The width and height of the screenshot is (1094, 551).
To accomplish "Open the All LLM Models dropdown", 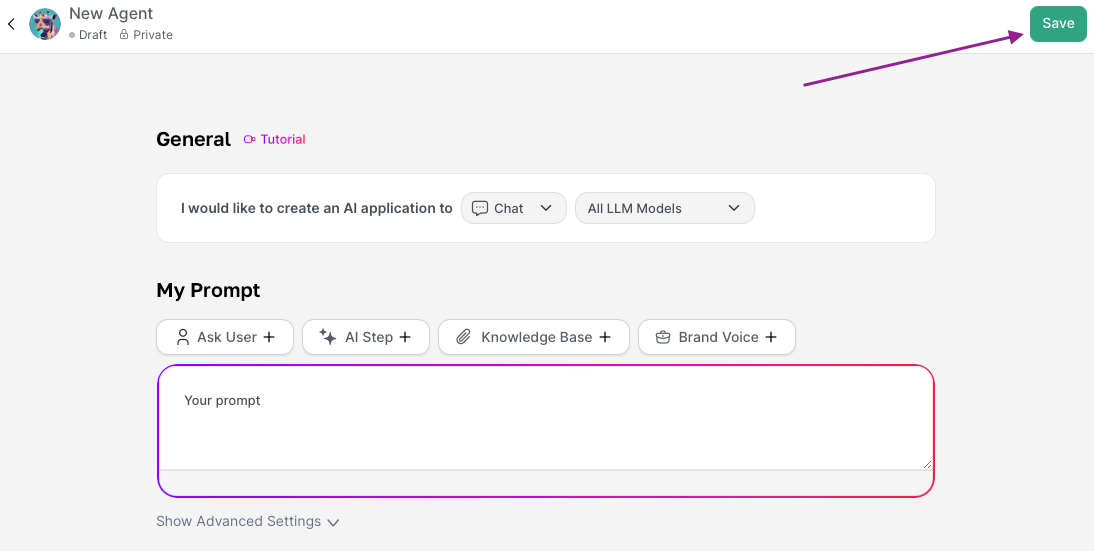I will (x=664, y=208).
